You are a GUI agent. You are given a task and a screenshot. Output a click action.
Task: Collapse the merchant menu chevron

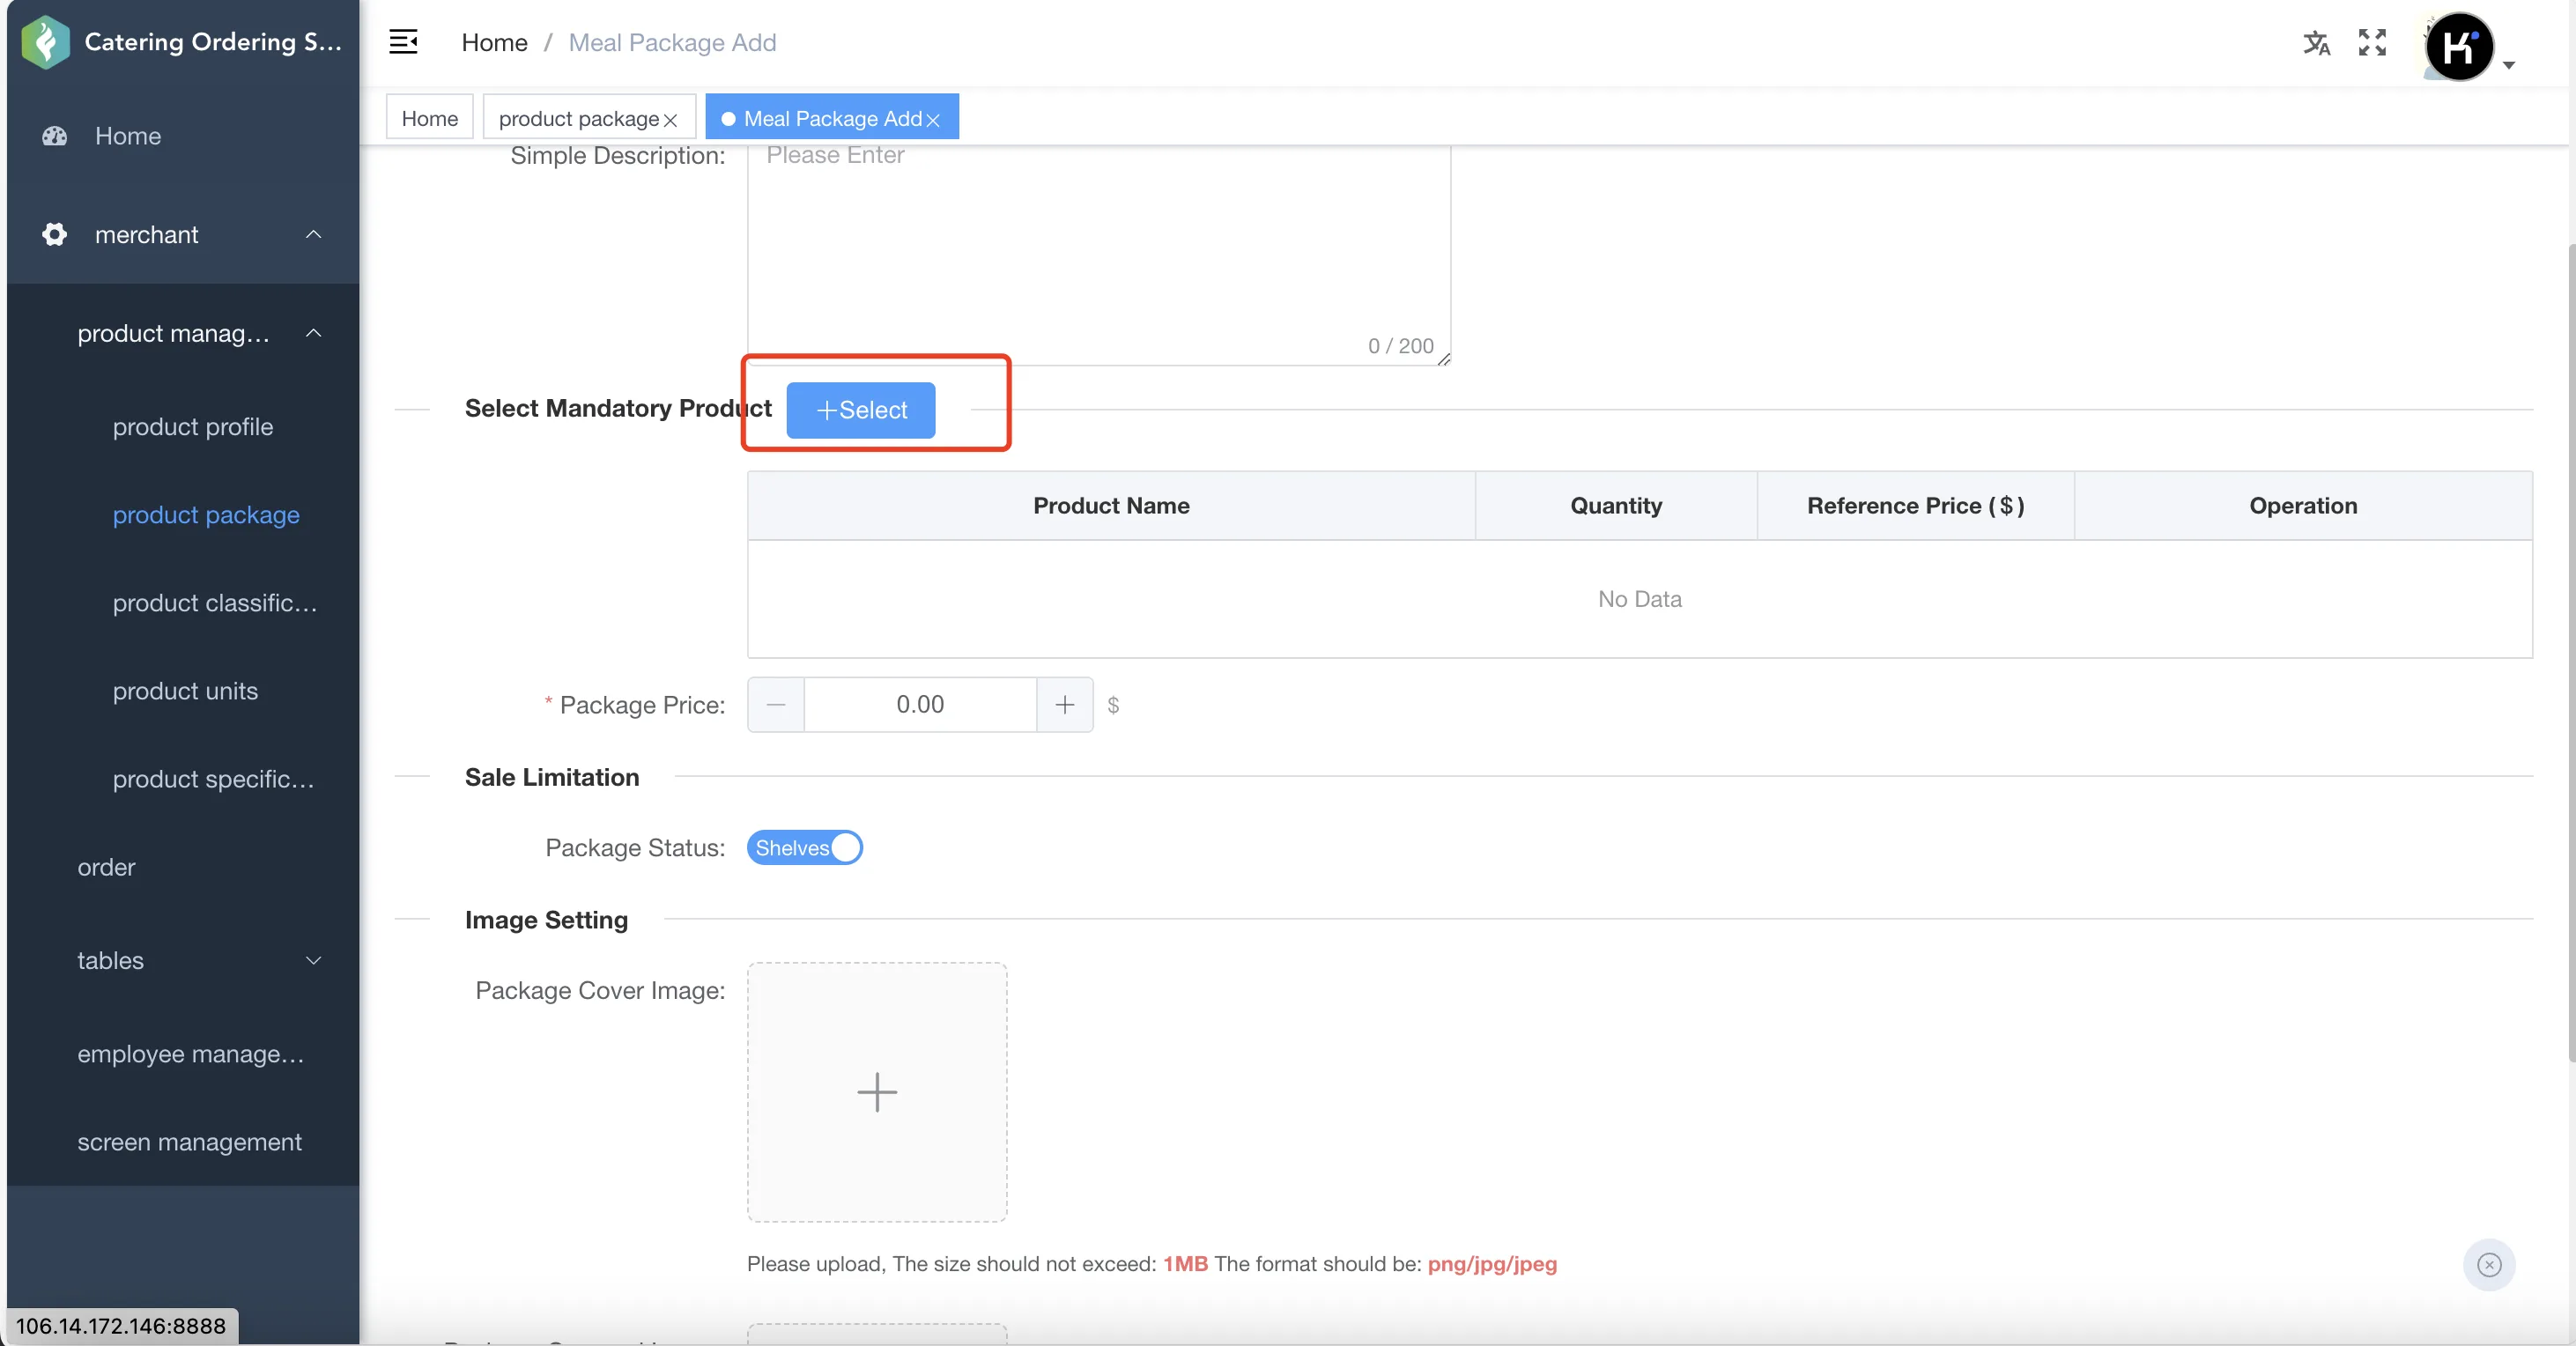(x=313, y=234)
